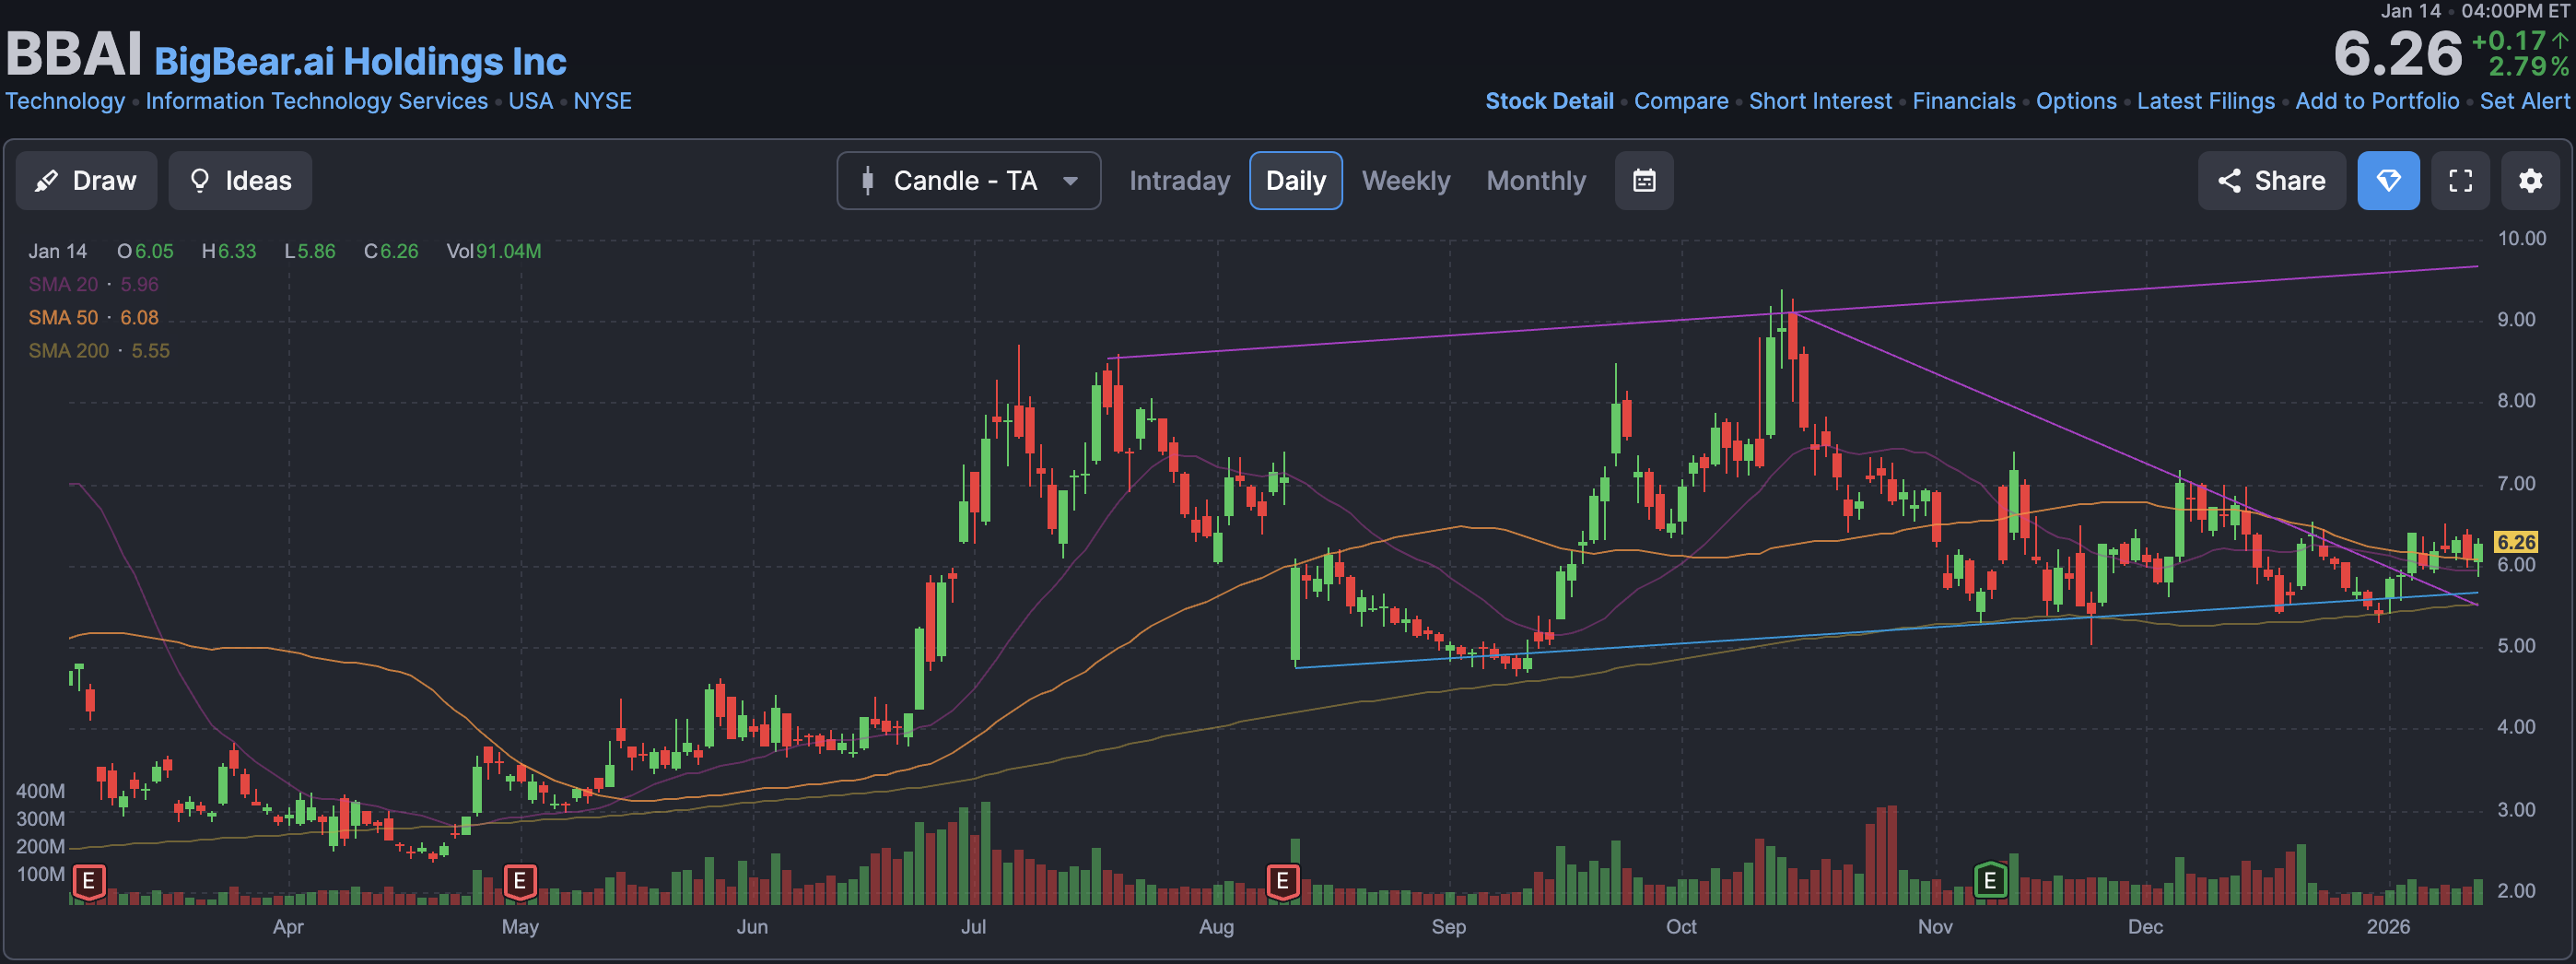
Task: Open the Compare link
Action: 1681,101
